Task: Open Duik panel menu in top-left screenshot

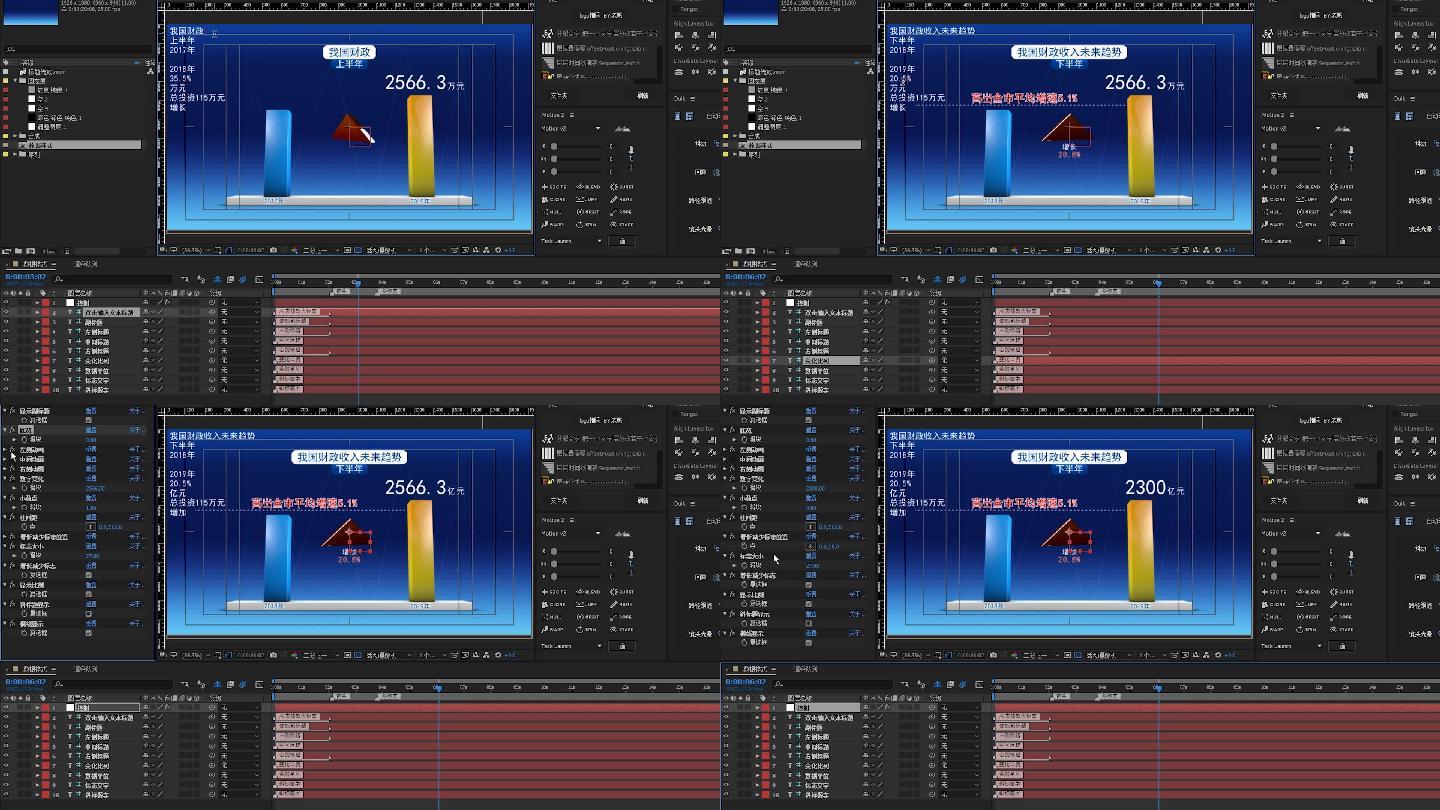Action: tap(692, 99)
